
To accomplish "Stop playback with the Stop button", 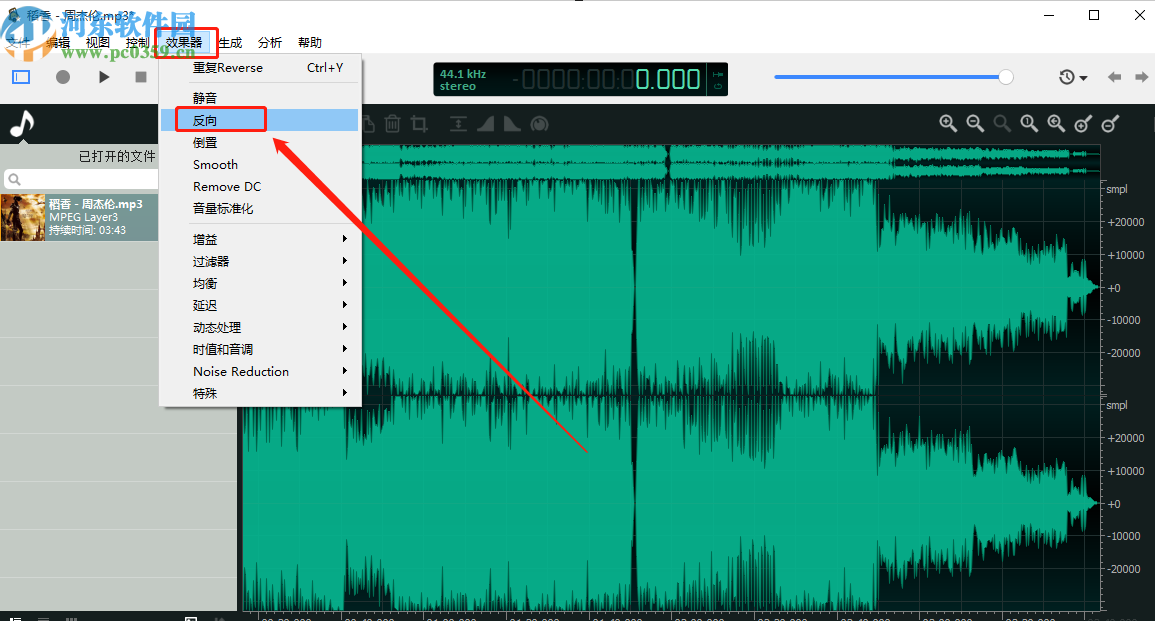I will point(141,77).
